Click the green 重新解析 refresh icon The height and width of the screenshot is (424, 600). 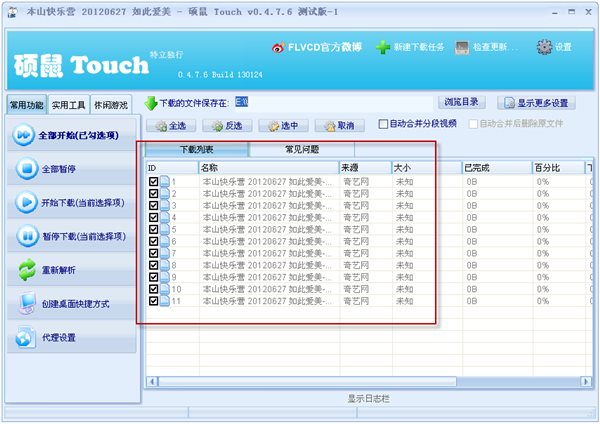27,270
